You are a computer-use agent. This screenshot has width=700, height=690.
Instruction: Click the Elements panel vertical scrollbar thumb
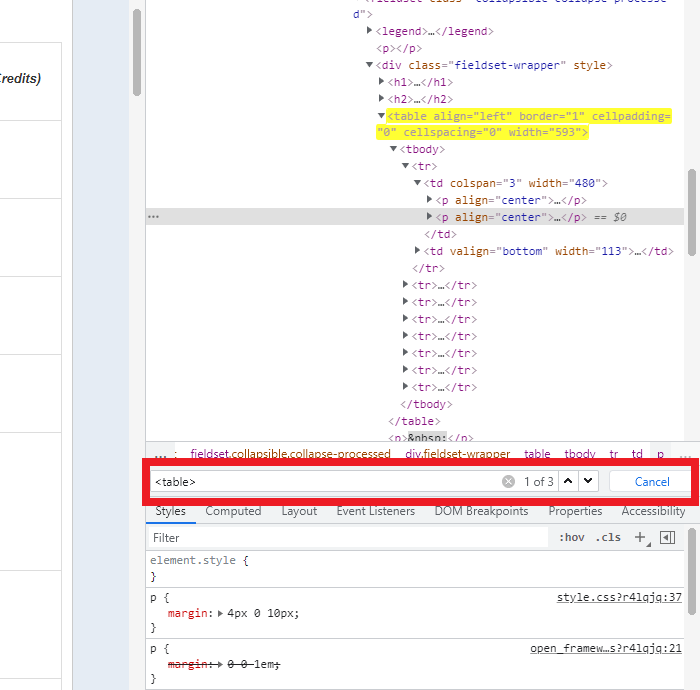(x=692, y=212)
